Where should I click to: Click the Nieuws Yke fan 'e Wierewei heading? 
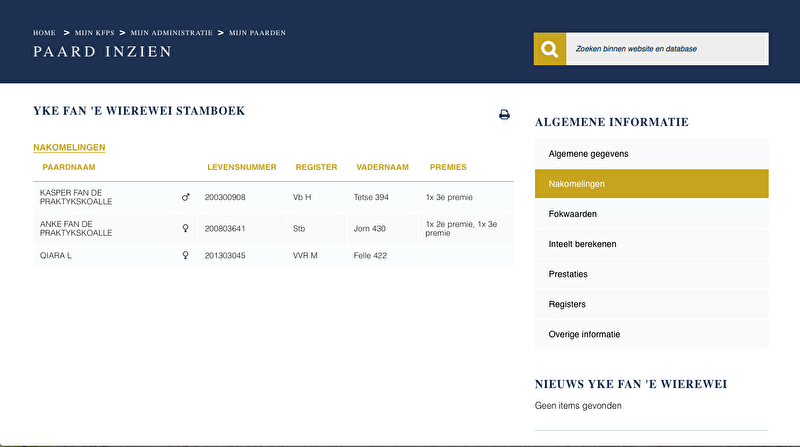click(631, 384)
